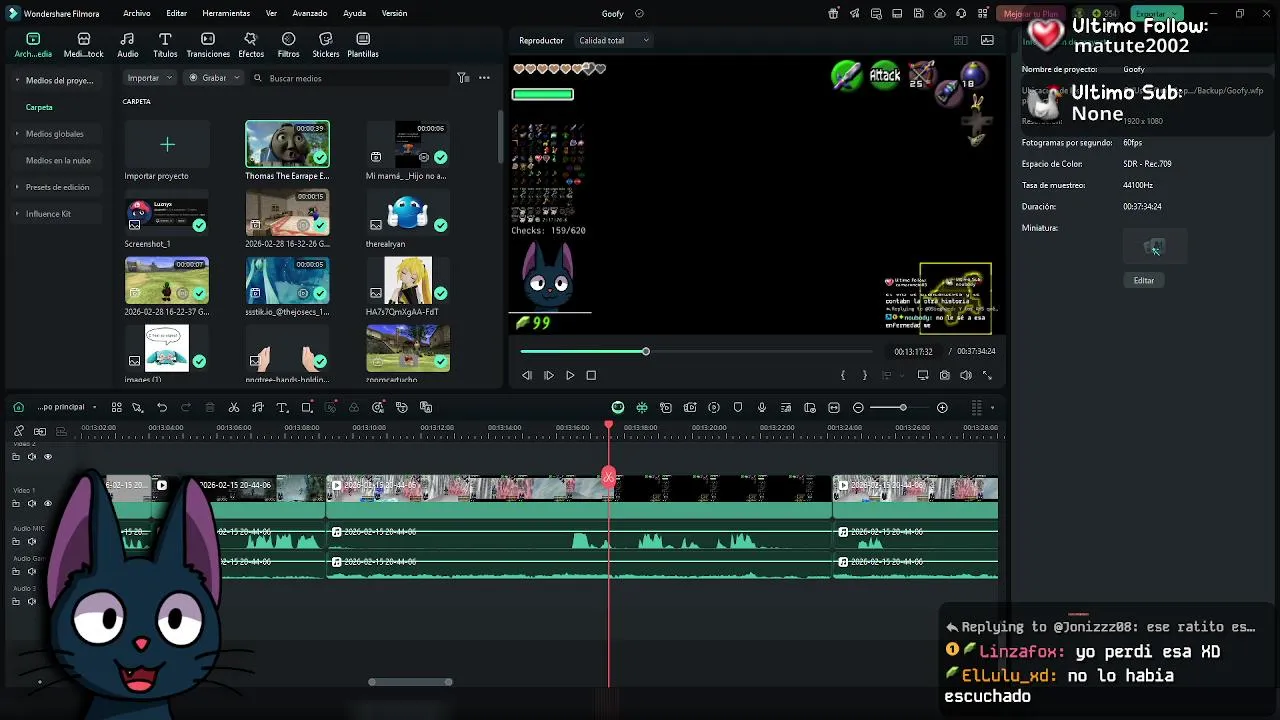Click the mark-in curly brace icon
The image size is (1280, 720).
[x=843, y=375]
